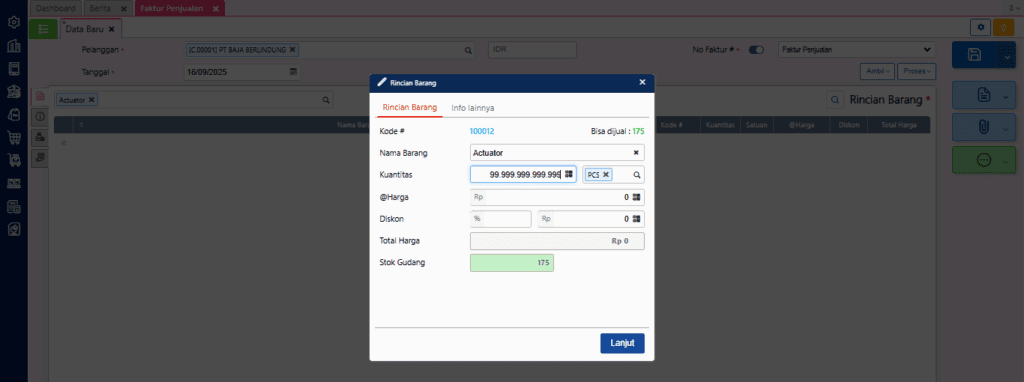1024x382 pixels.
Task: Close the Data Baru sub-tab
Action: click(112, 29)
